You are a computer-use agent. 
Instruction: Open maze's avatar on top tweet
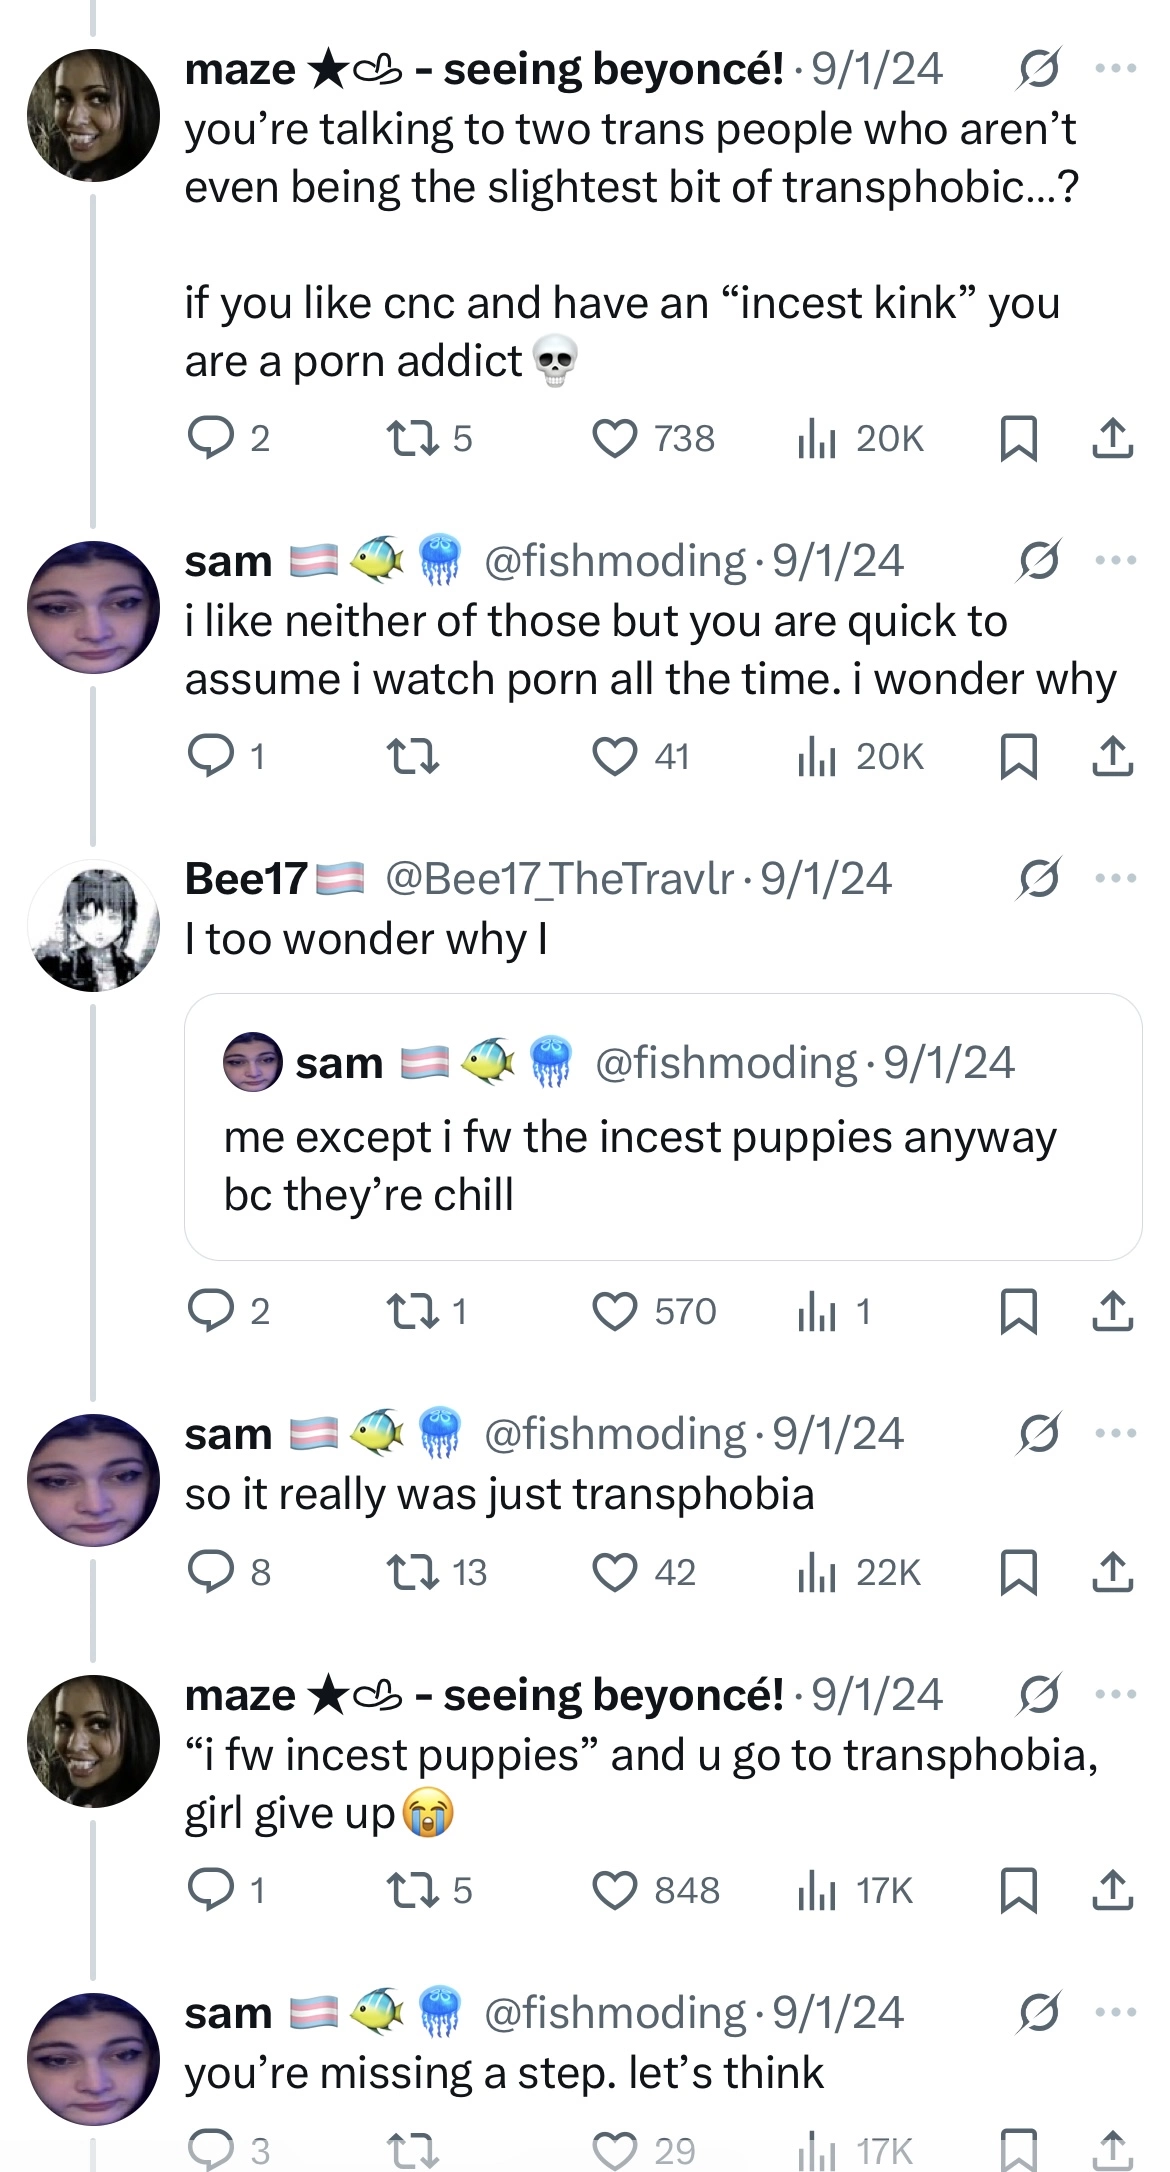[x=93, y=115]
